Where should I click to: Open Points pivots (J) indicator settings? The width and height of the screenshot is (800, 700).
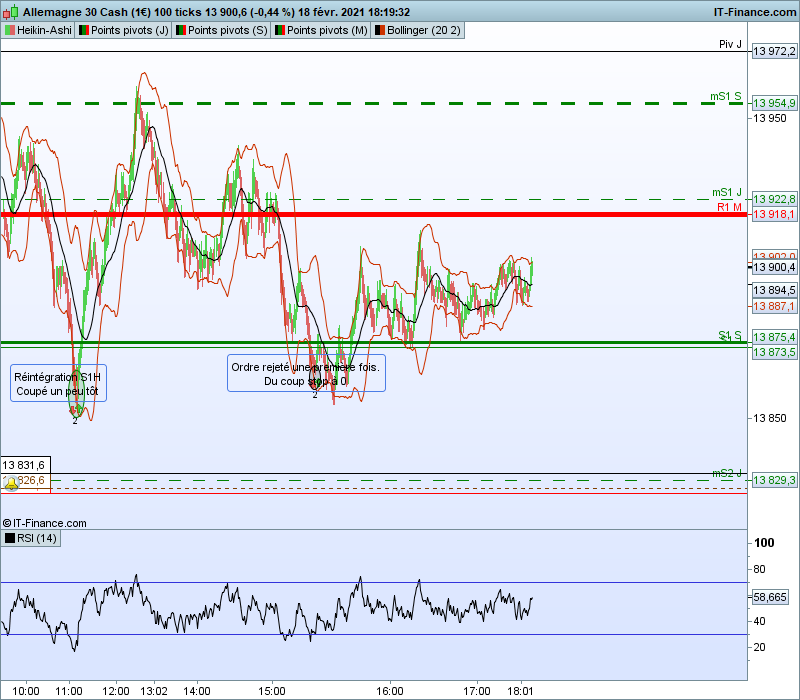click(x=123, y=30)
